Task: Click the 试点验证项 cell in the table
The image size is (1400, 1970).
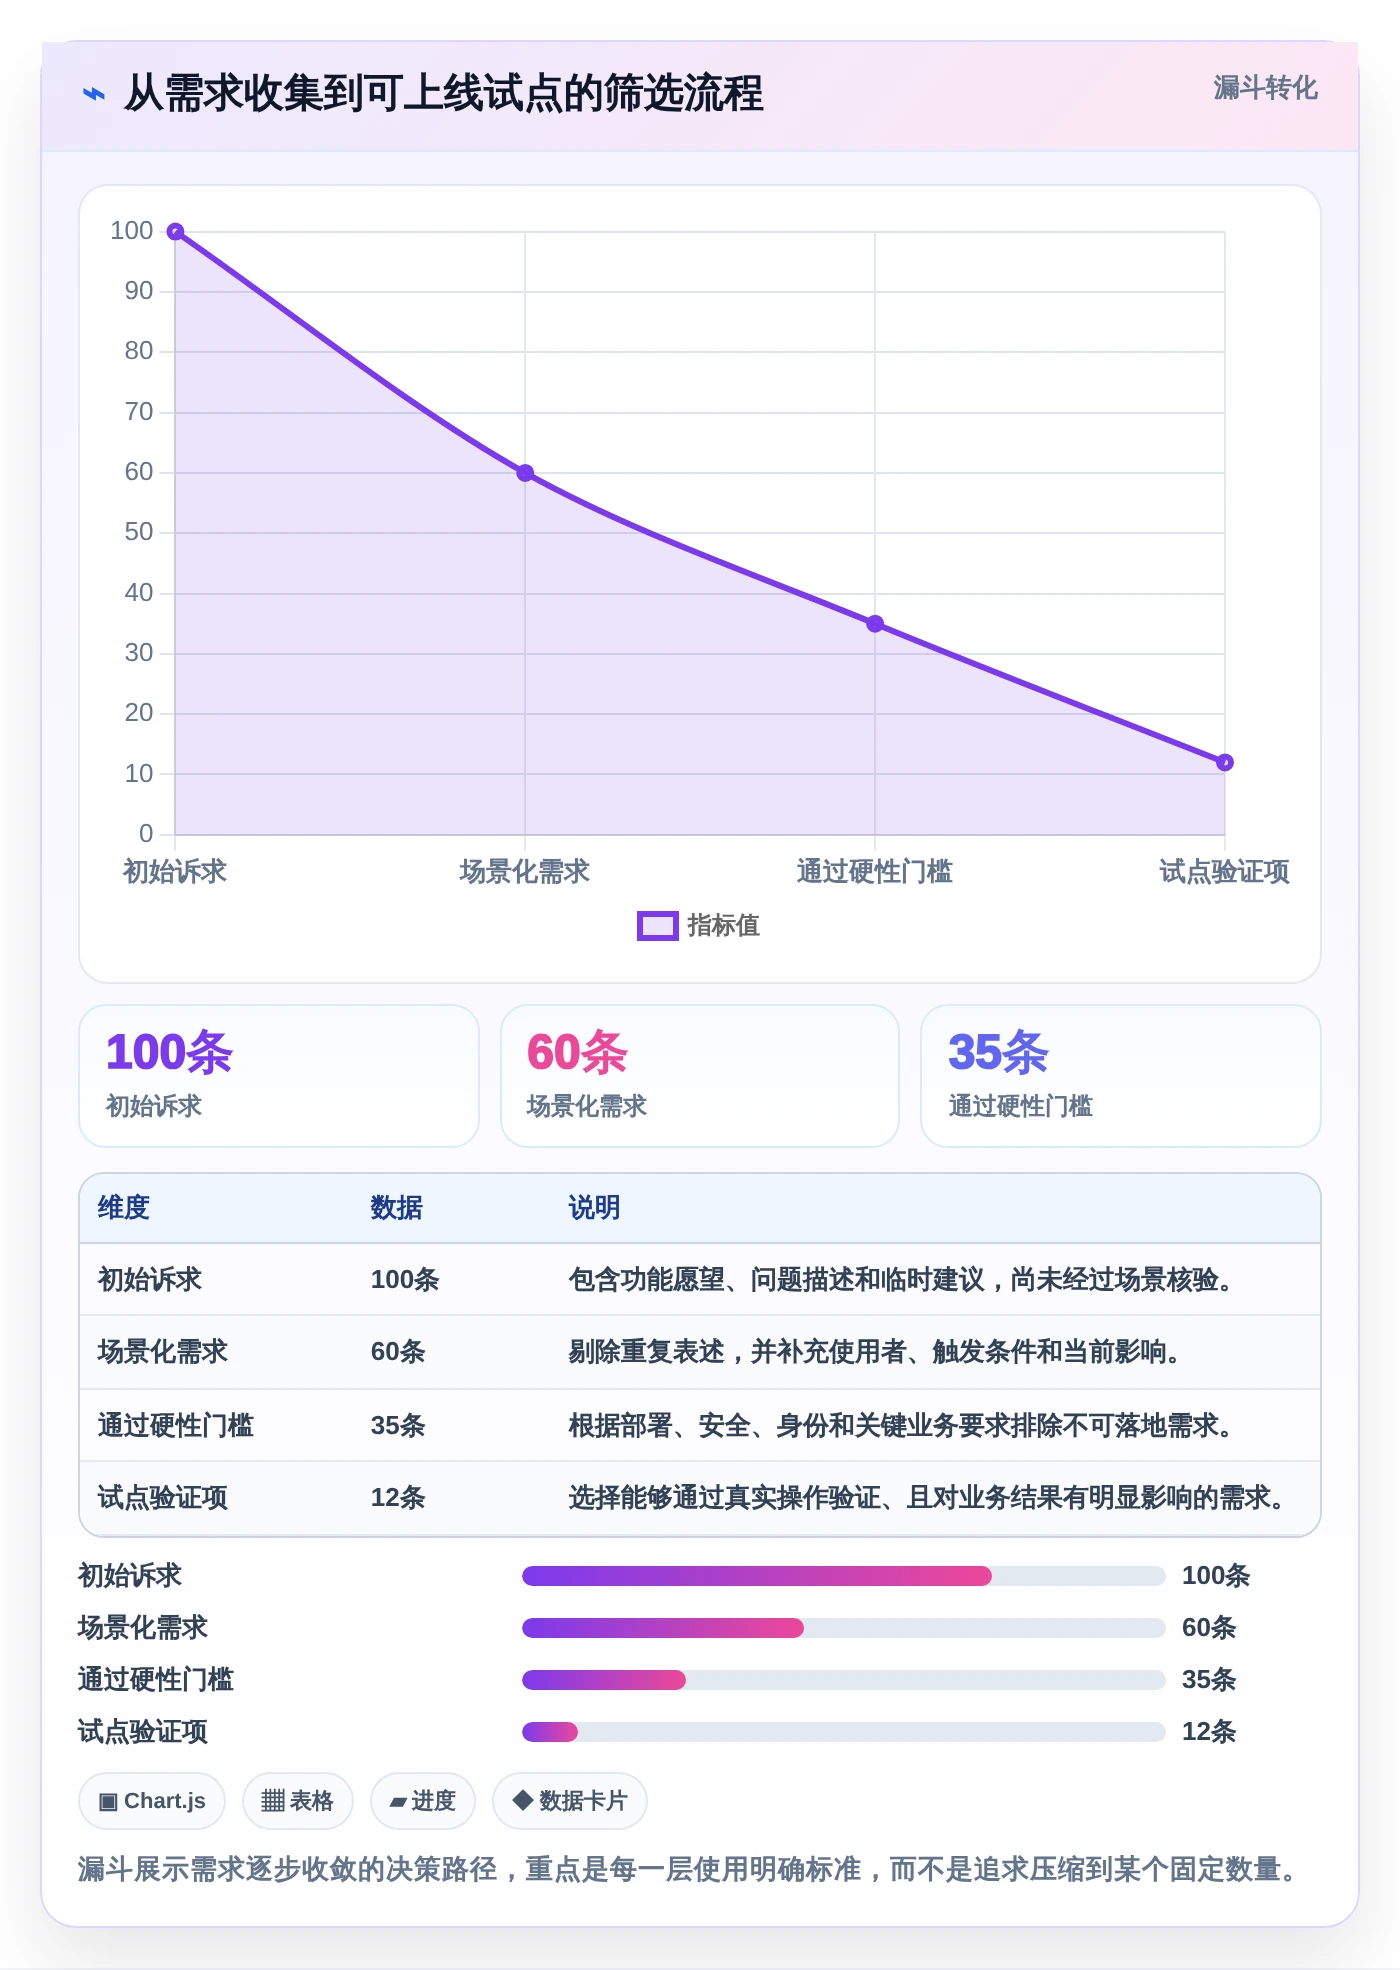Action: 163,1498
